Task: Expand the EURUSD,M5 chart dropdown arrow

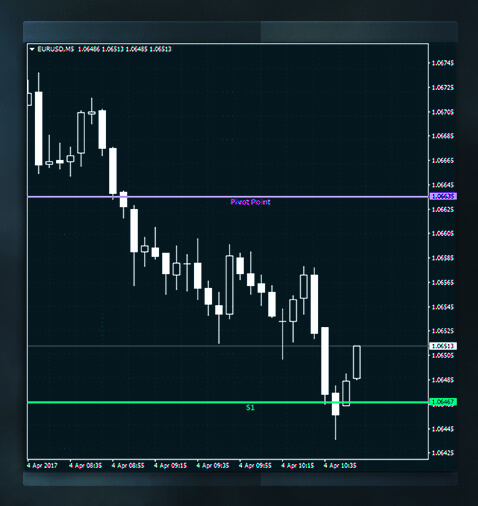Action: [32, 49]
